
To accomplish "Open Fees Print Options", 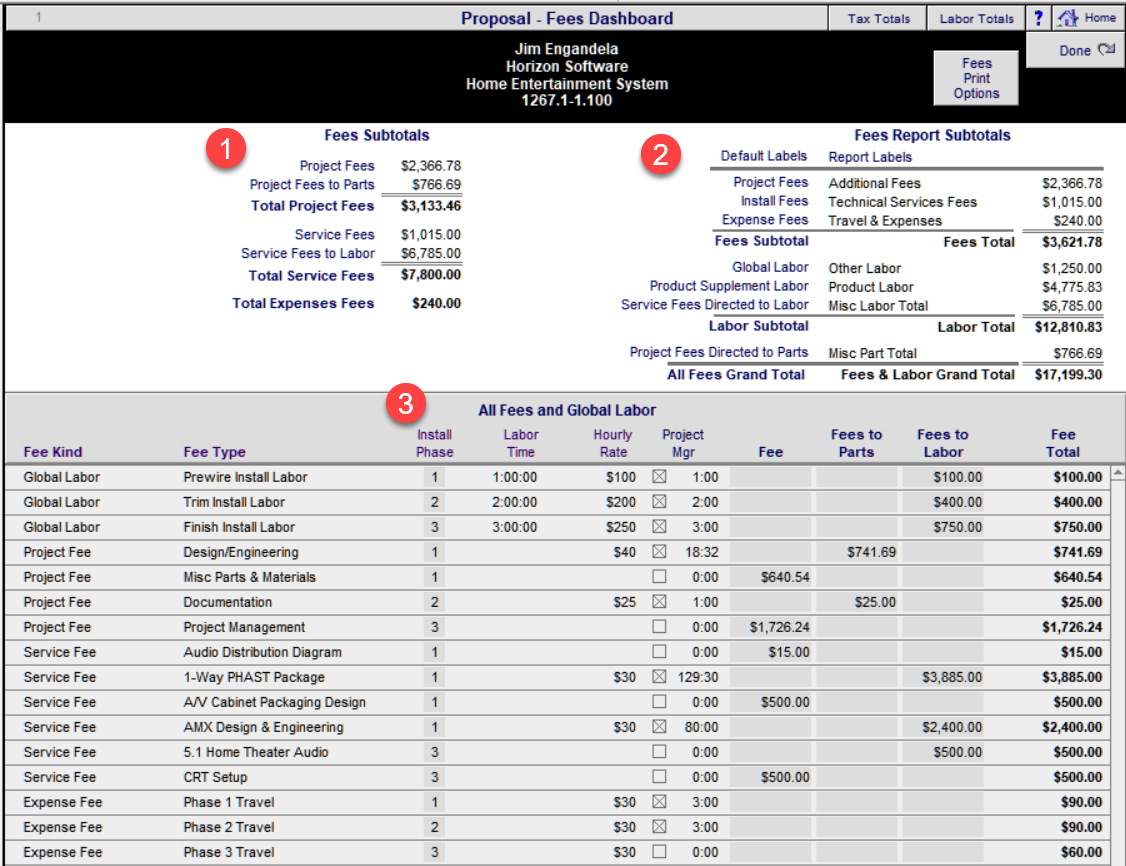I will click(x=976, y=78).
